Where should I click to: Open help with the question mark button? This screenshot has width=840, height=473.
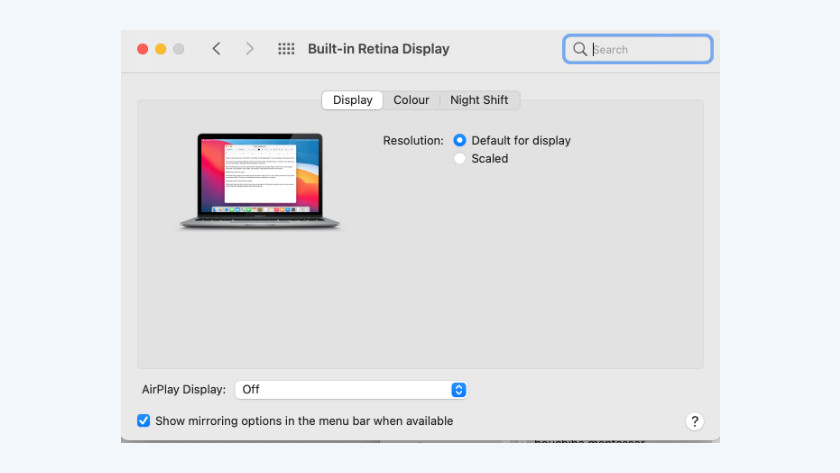[694, 421]
